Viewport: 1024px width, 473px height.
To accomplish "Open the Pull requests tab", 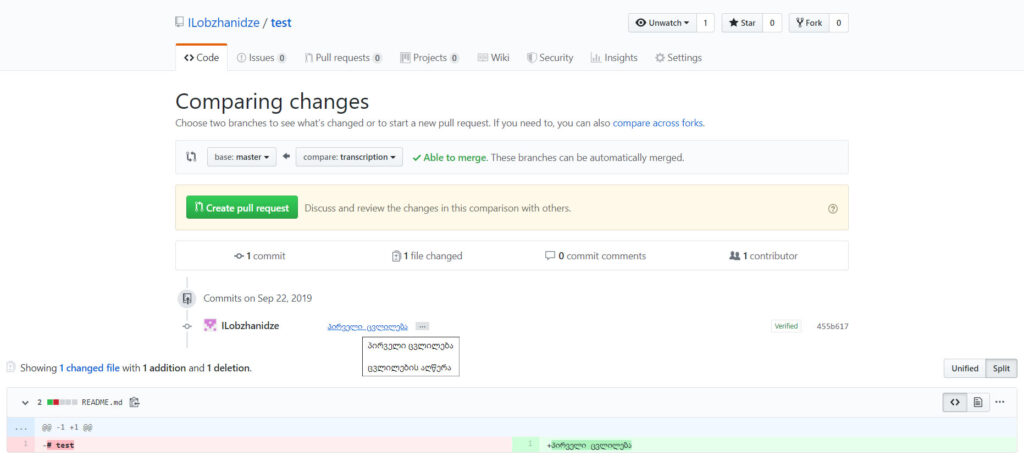I will pos(342,58).
